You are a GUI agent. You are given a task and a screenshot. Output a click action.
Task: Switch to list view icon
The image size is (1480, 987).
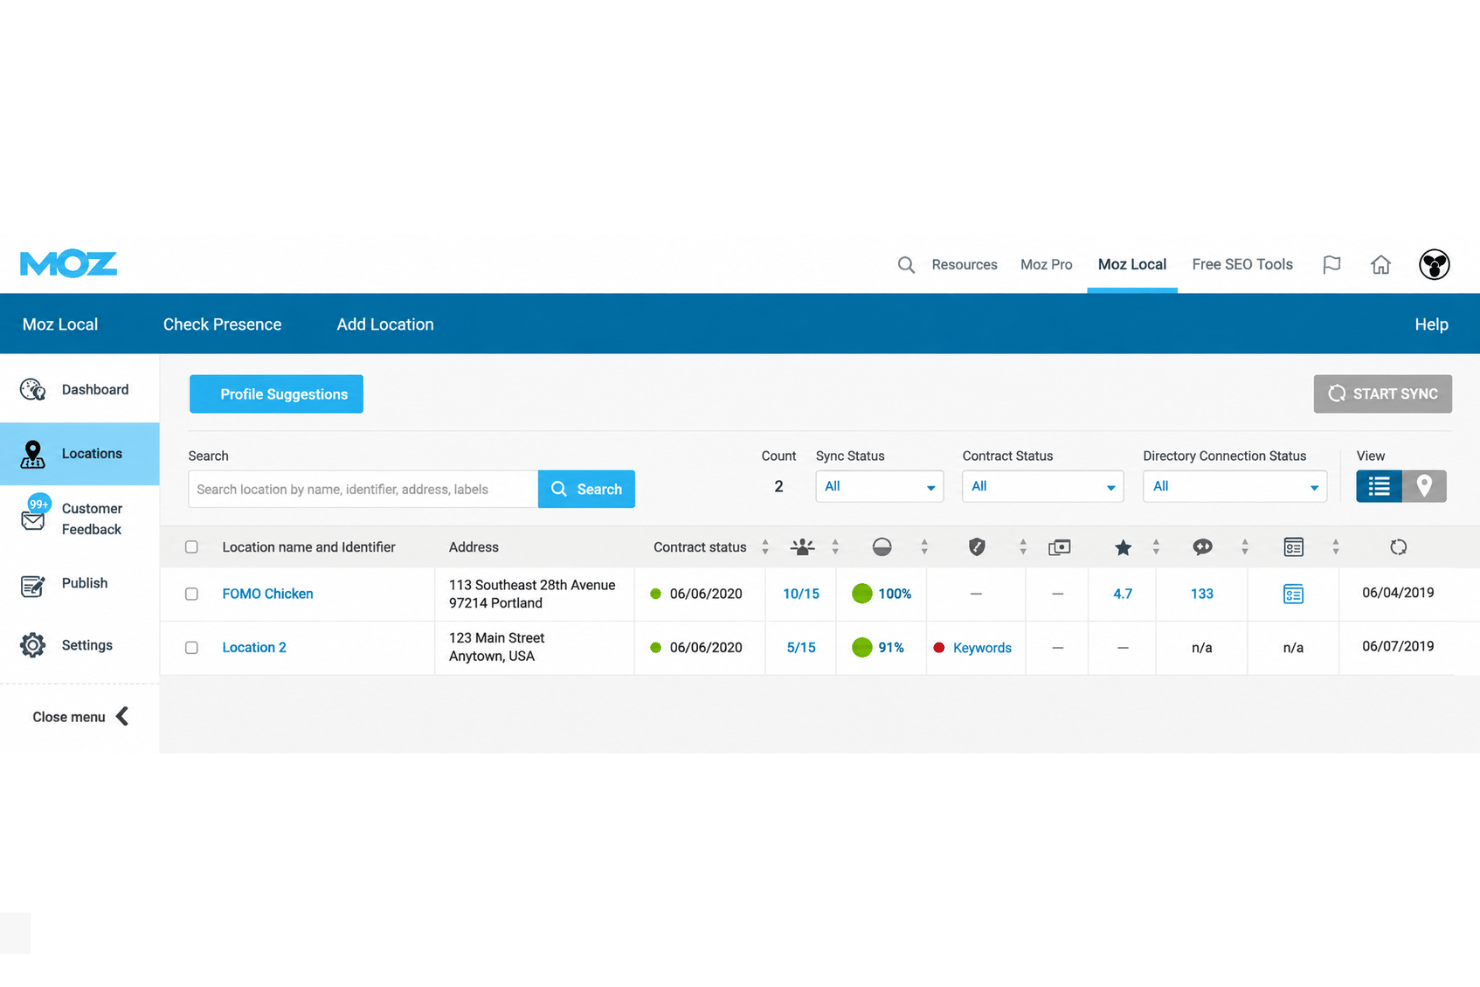coord(1379,487)
